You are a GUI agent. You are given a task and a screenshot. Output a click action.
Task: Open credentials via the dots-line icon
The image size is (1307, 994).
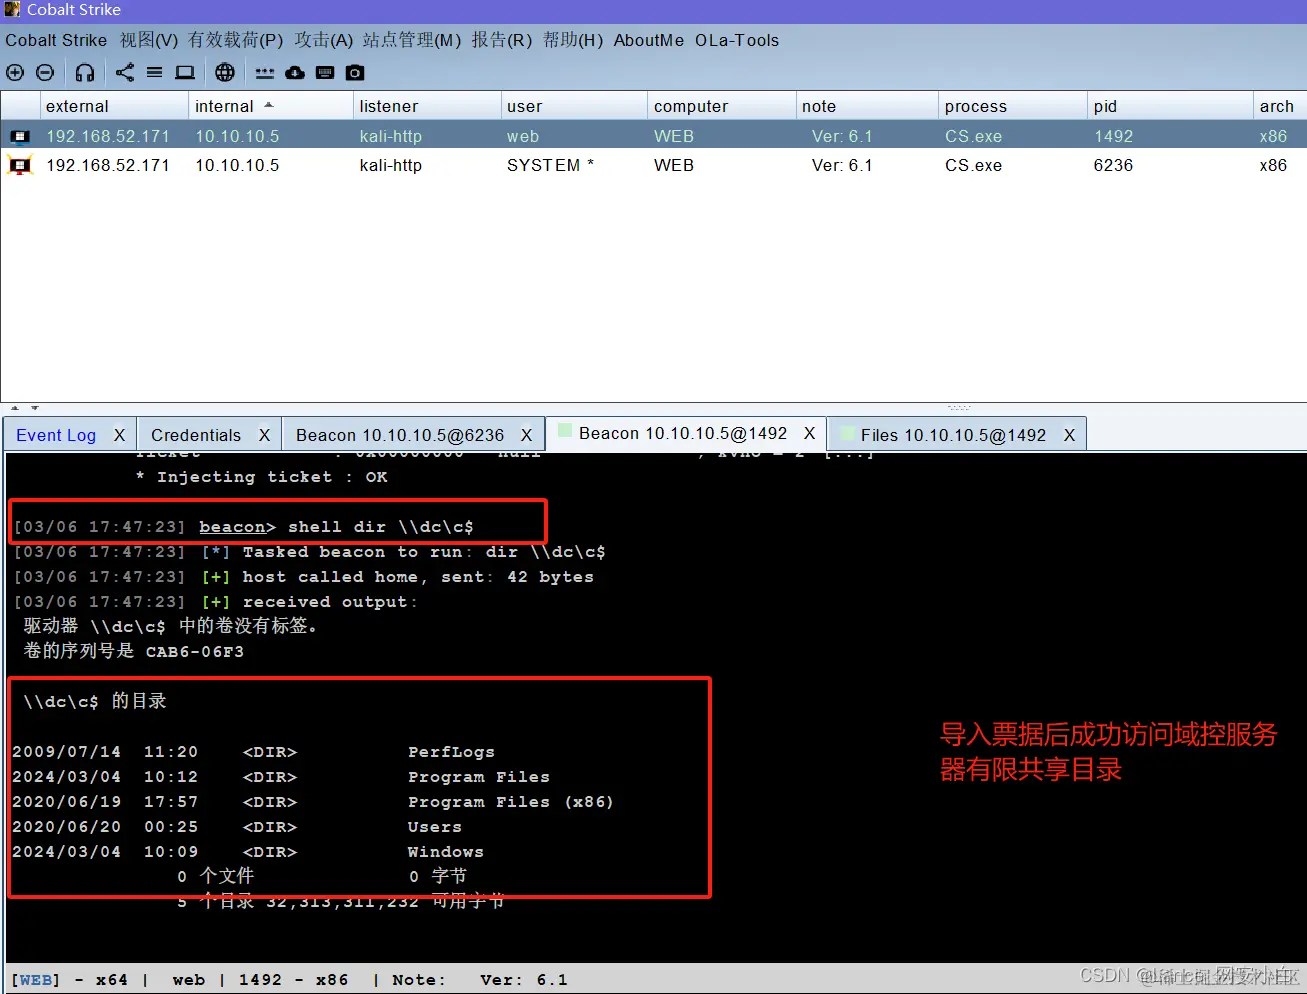pyautogui.click(x=264, y=72)
